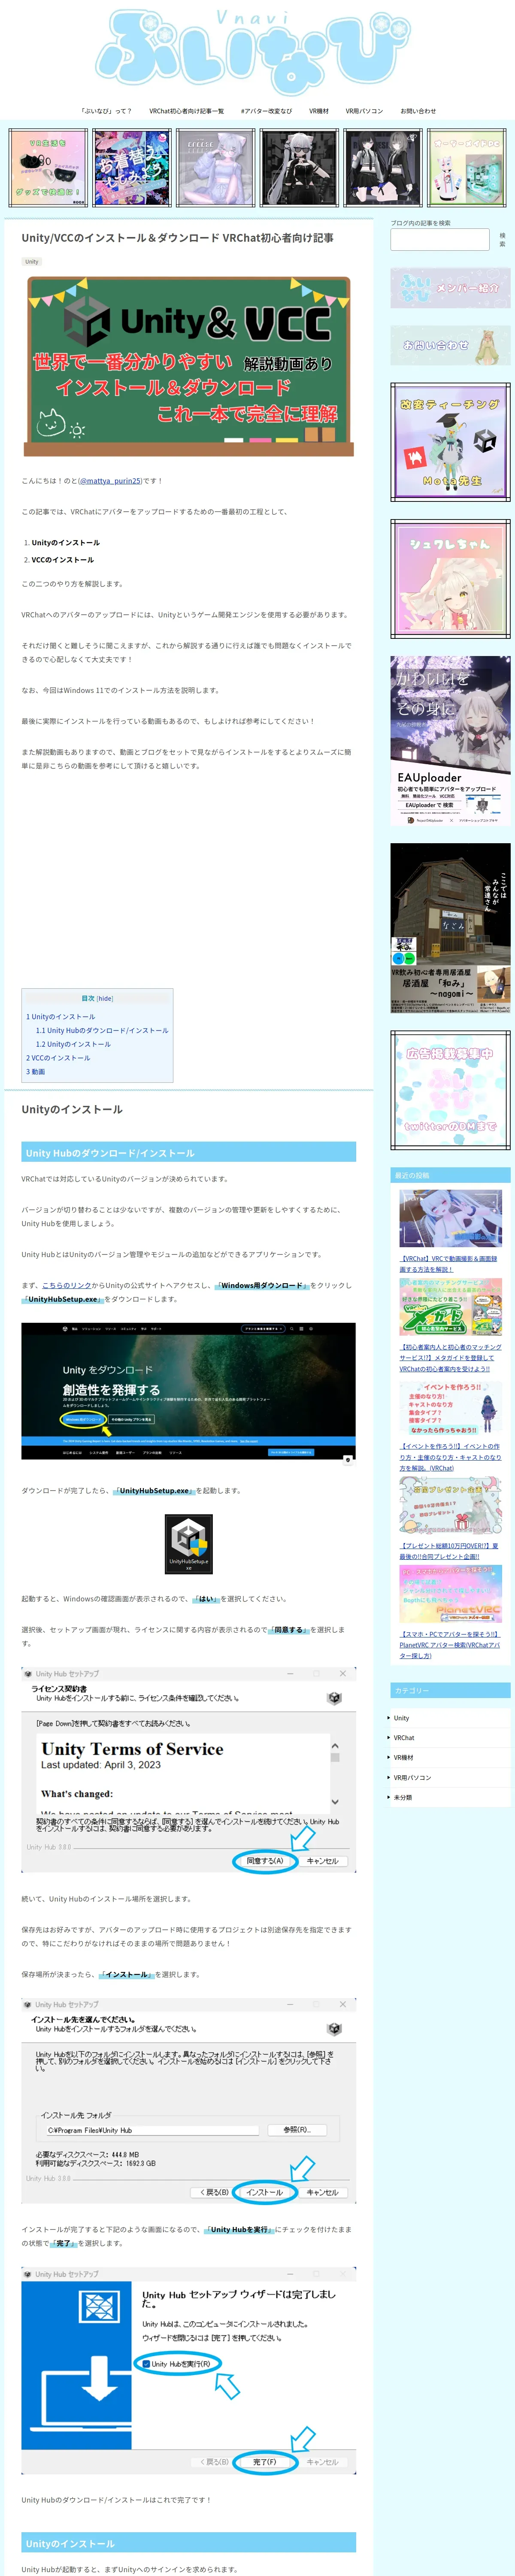Jump to 1.2 Unityのインストール in contents
The image size is (515, 2576).
pos(73,1044)
